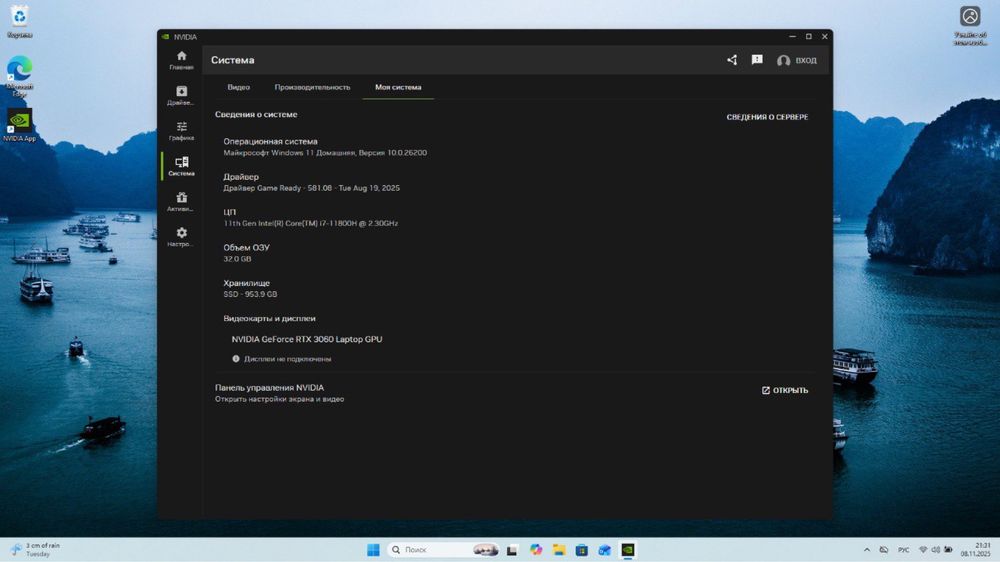
Task: Open the Настройки gear section in sidebar
Action: tap(181, 237)
